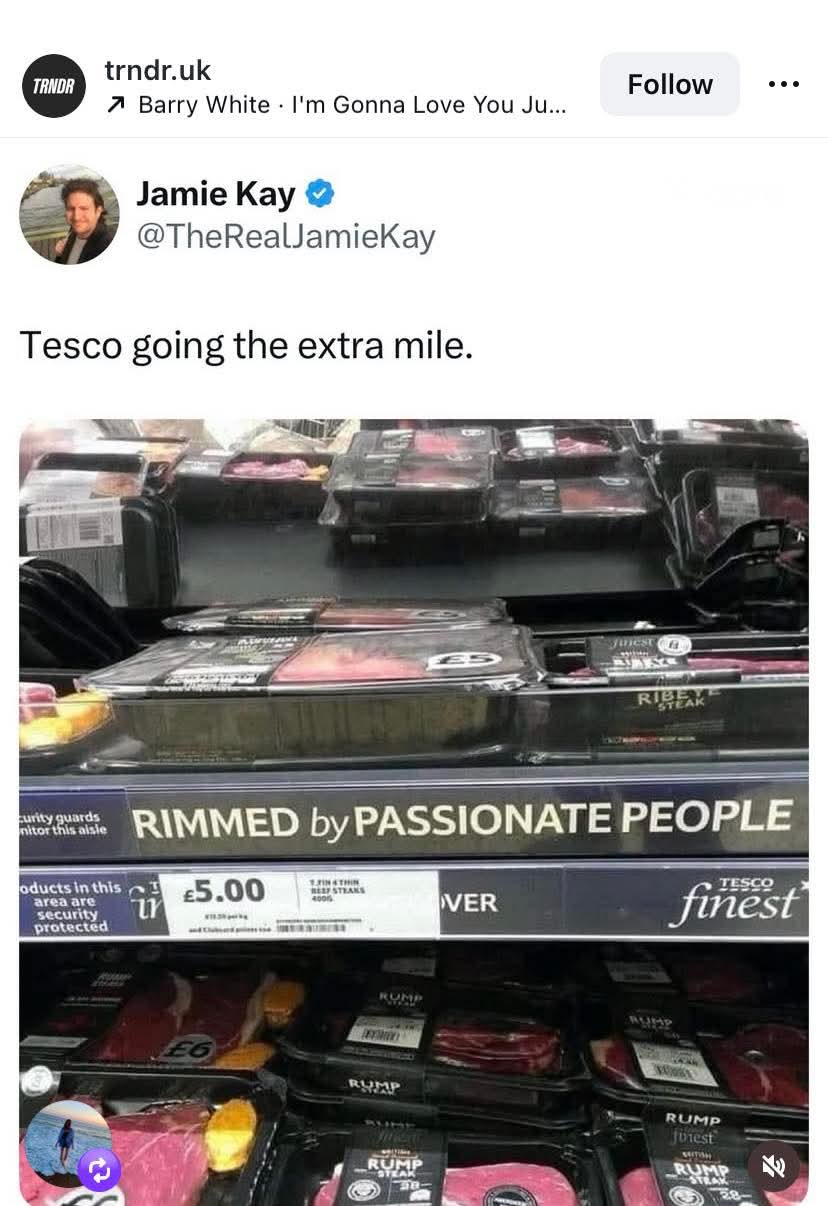Image resolution: width=828 pixels, height=1206 pixels.
Task: Click the 'Tesco going the extra mile.' caption
Action: [x=246, y=345]
